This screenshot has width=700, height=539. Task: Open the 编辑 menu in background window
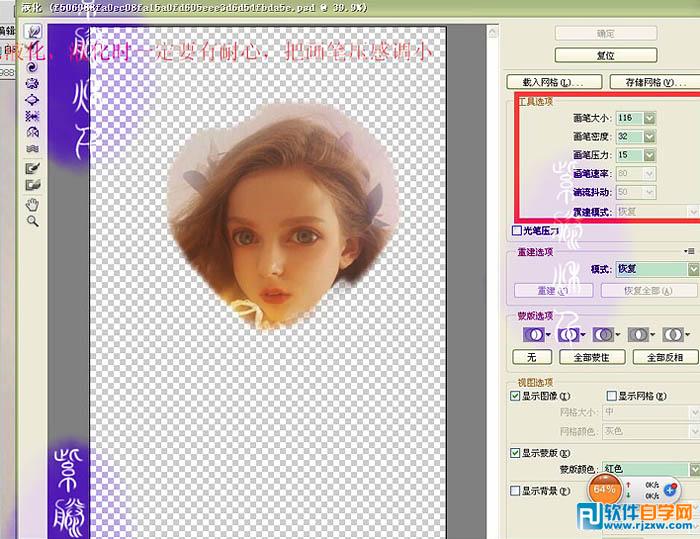point(7,31)
